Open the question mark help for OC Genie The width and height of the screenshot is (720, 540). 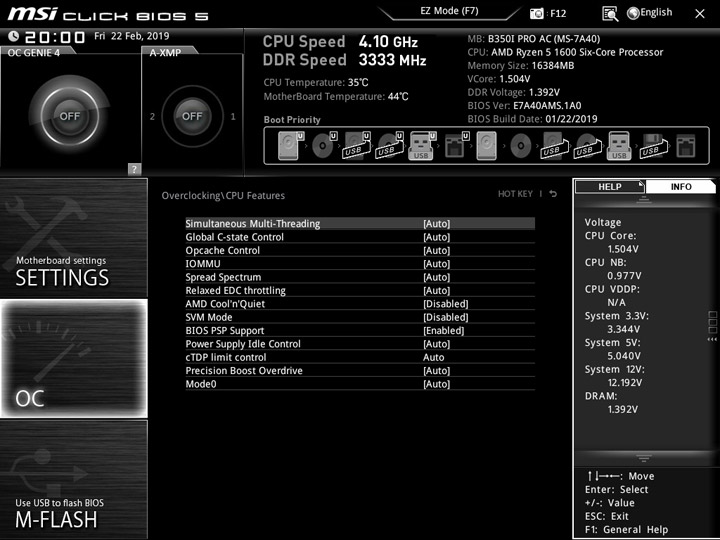point(134,169)
